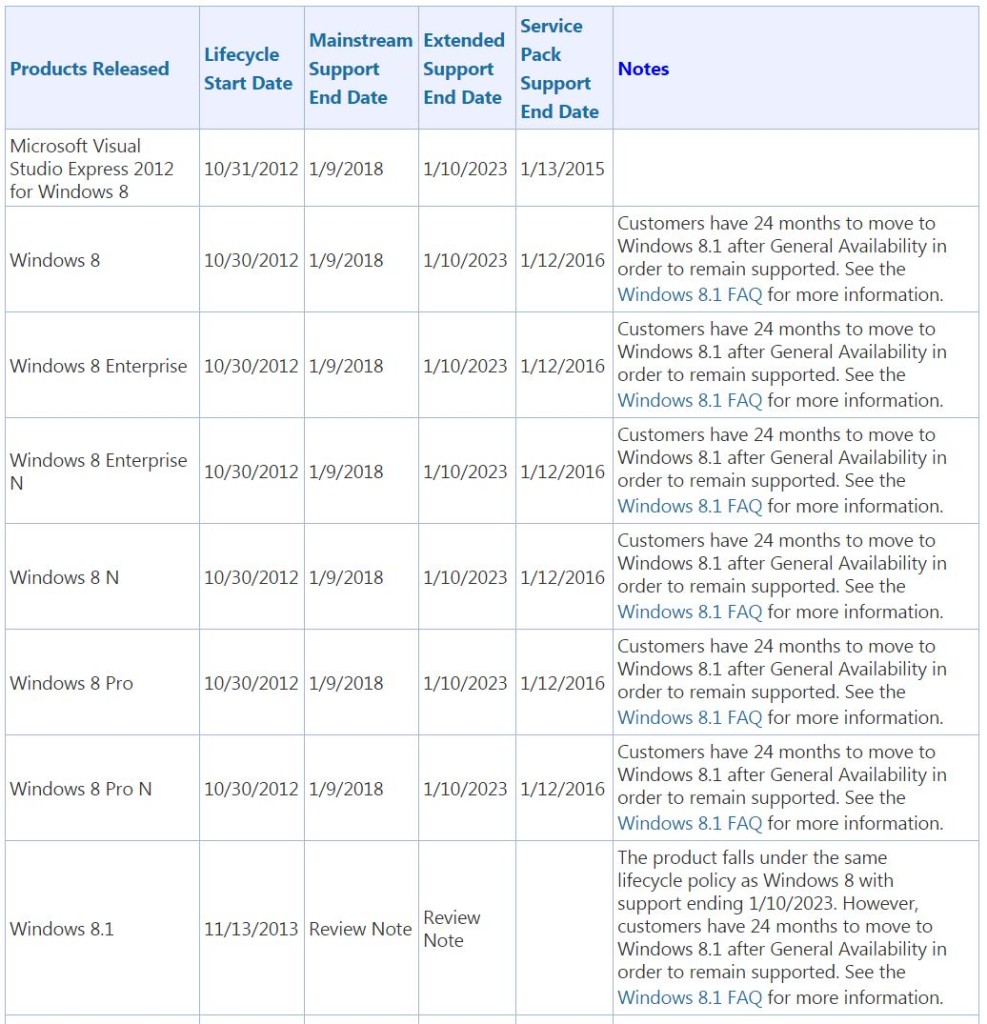The image size is (987, 1024).
Task: Click the Lifecycle Start Date header
Action: (x=248, y=69)
